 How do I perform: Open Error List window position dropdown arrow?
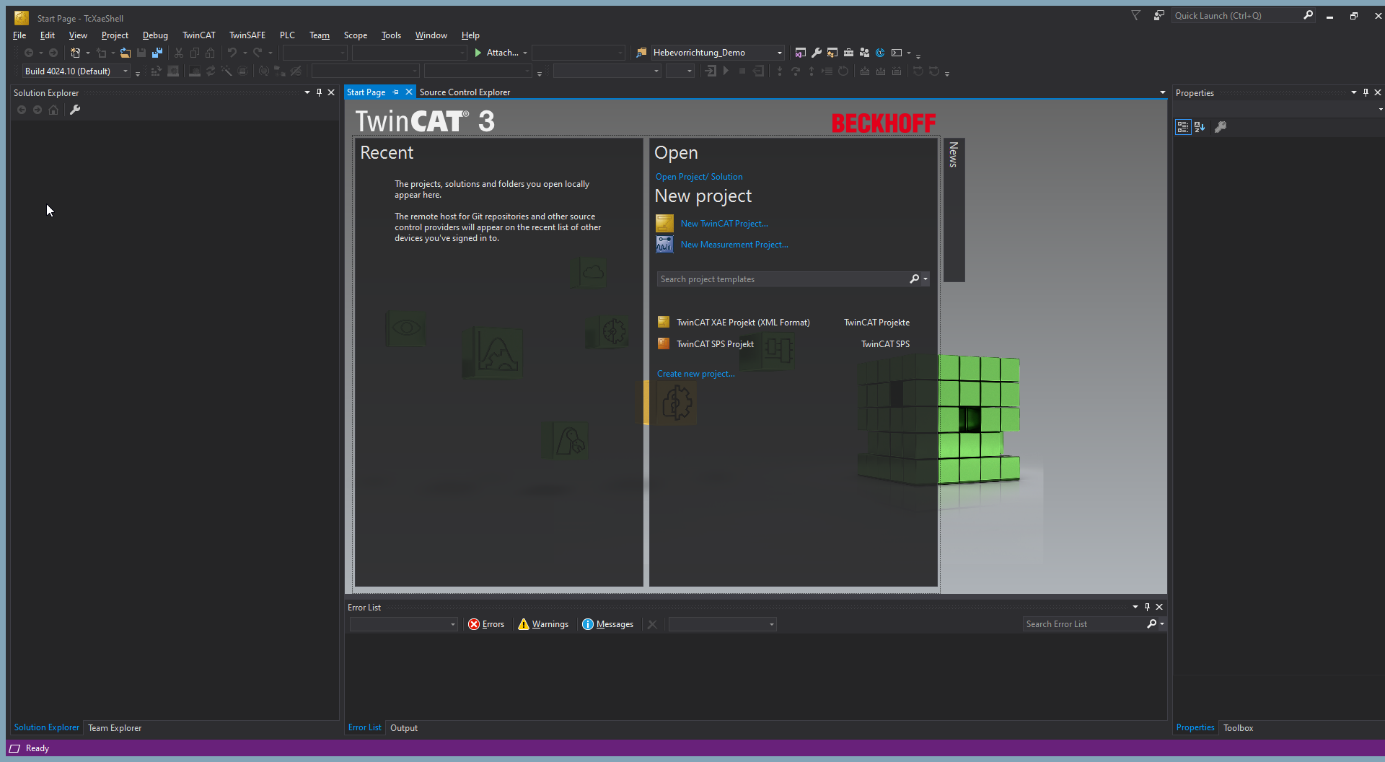coord(1135,607)
